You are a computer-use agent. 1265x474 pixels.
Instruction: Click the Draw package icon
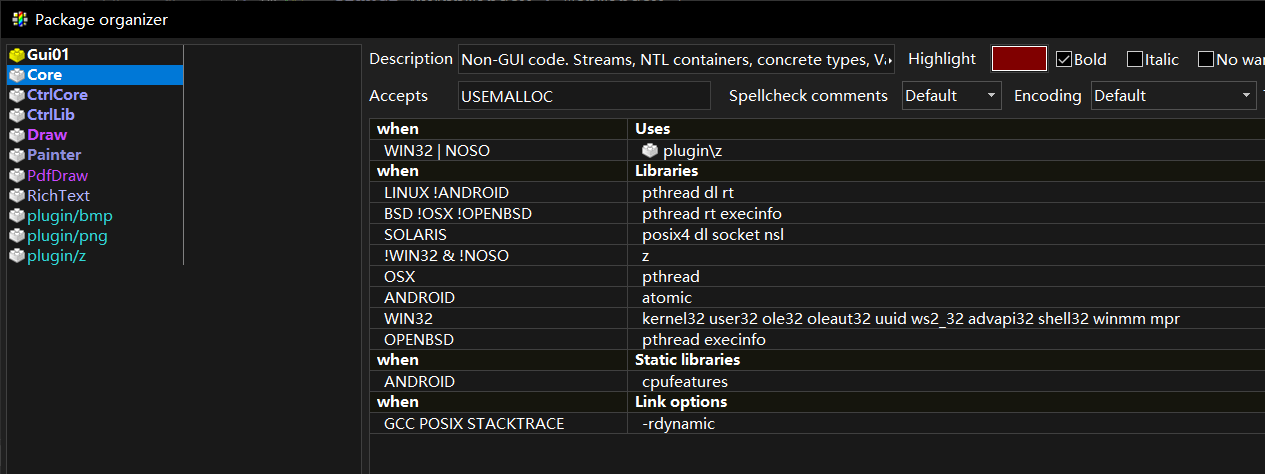[x=16, y=135]
